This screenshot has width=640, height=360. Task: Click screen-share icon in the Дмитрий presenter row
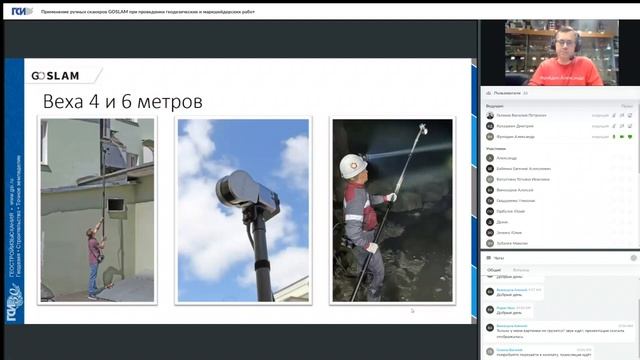(630, 126)
